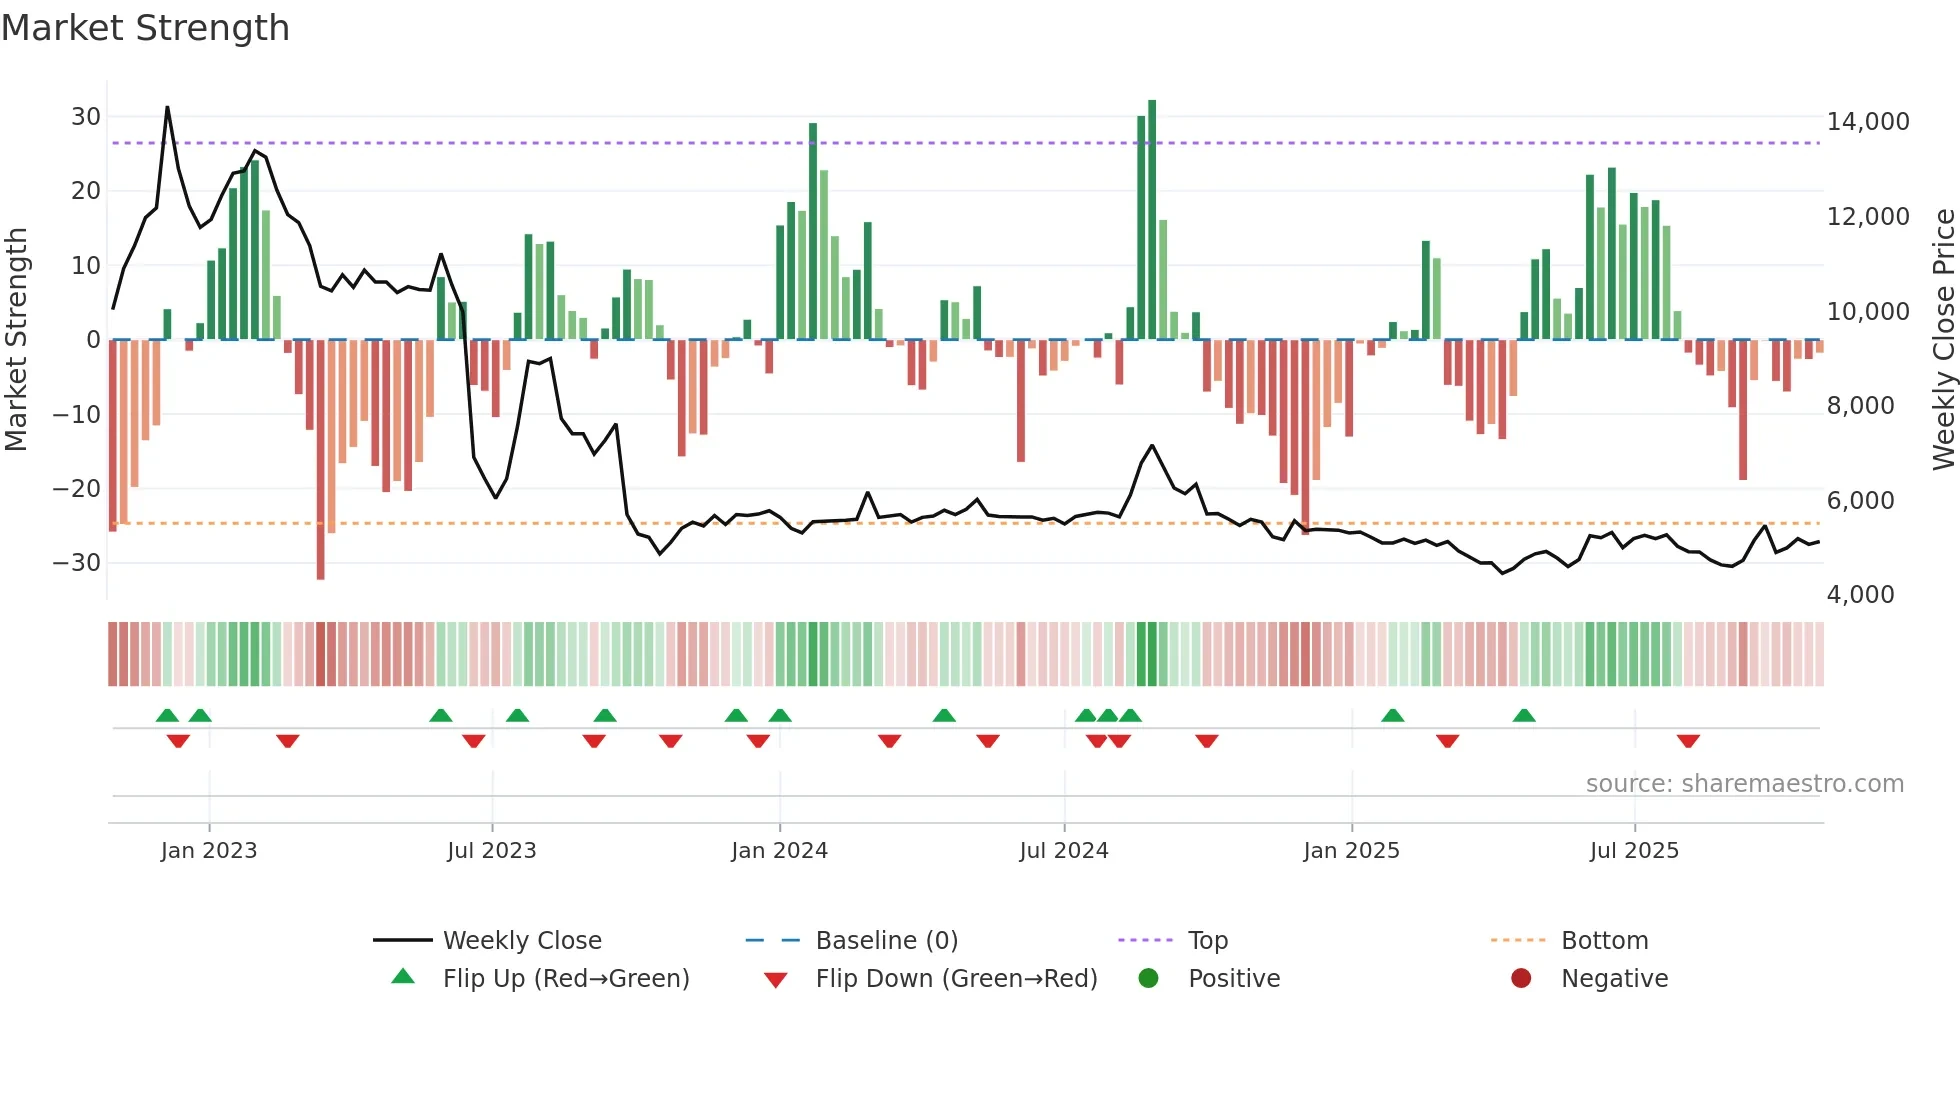Click the orange dotted Bottom legend line sample
The width and height of the screenshot is (1960, 1102).
1518,940
